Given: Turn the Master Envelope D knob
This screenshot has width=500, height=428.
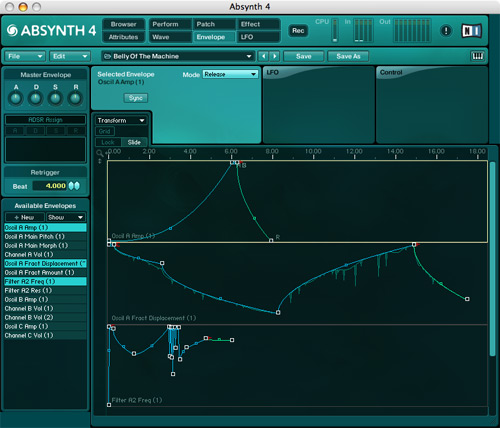Looking at the screenshot, I should (x=36, y=98).
